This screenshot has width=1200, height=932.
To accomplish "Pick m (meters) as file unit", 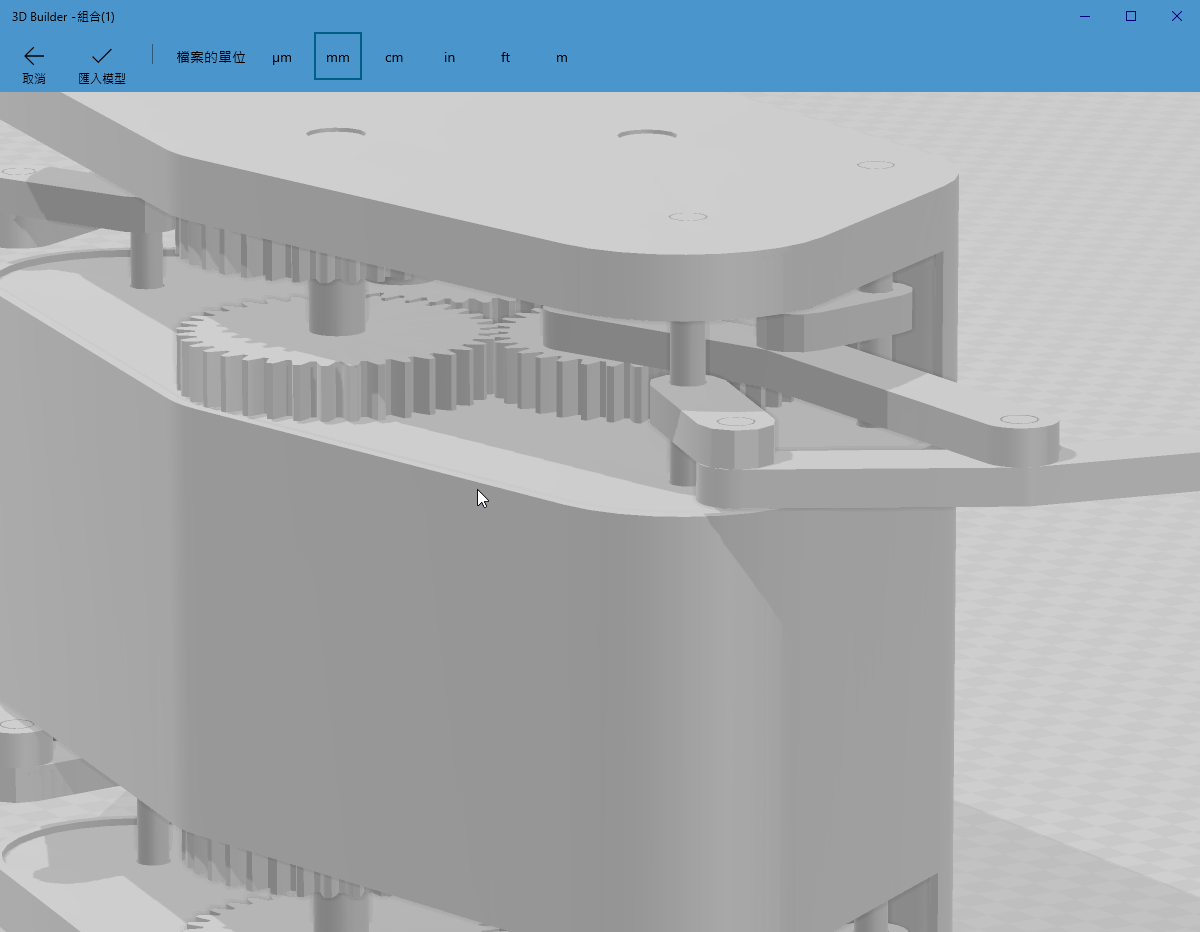I will [x=562, y=57].
